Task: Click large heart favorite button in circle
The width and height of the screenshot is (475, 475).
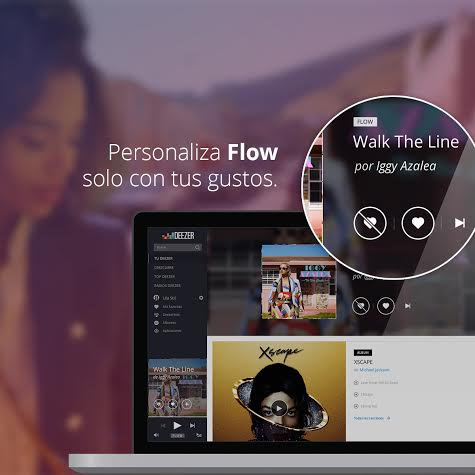Action: point(418,223)
